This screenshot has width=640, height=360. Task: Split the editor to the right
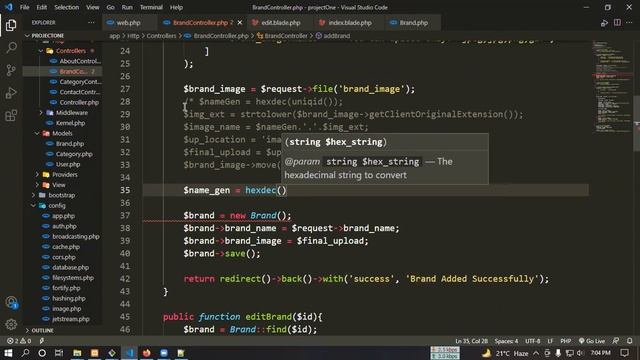pyautogui.click(x=617, y=22)
